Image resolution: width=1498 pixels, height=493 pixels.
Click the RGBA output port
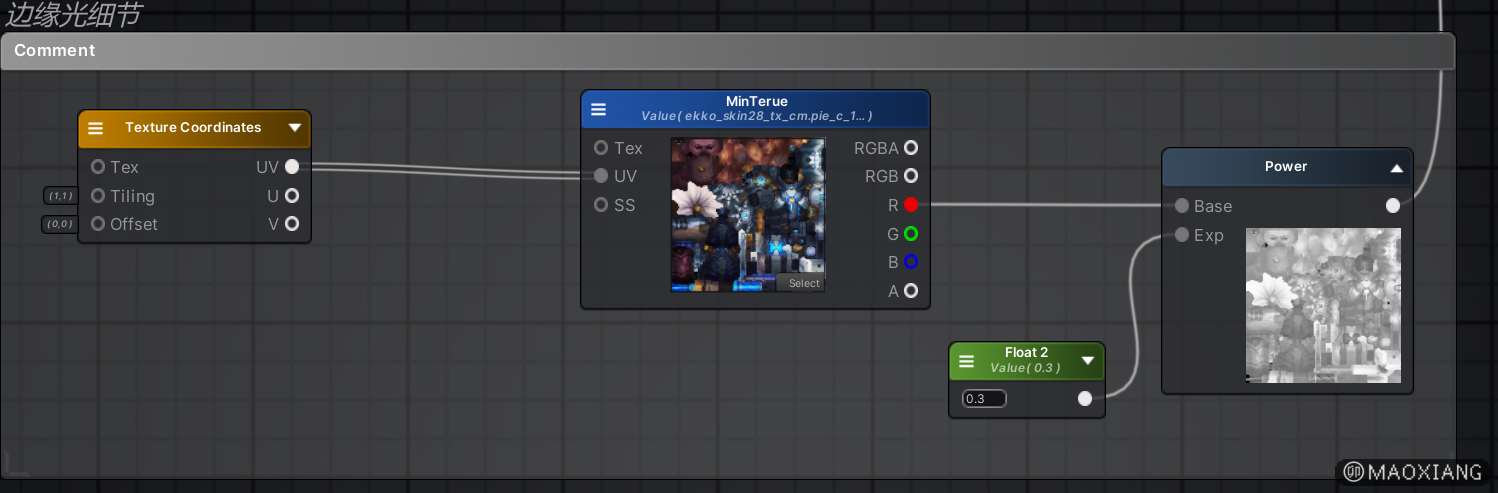(910, 148)
